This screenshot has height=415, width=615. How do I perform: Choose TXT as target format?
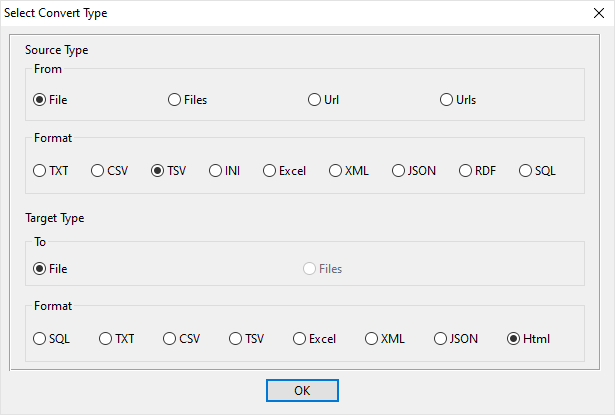[106, 339]
